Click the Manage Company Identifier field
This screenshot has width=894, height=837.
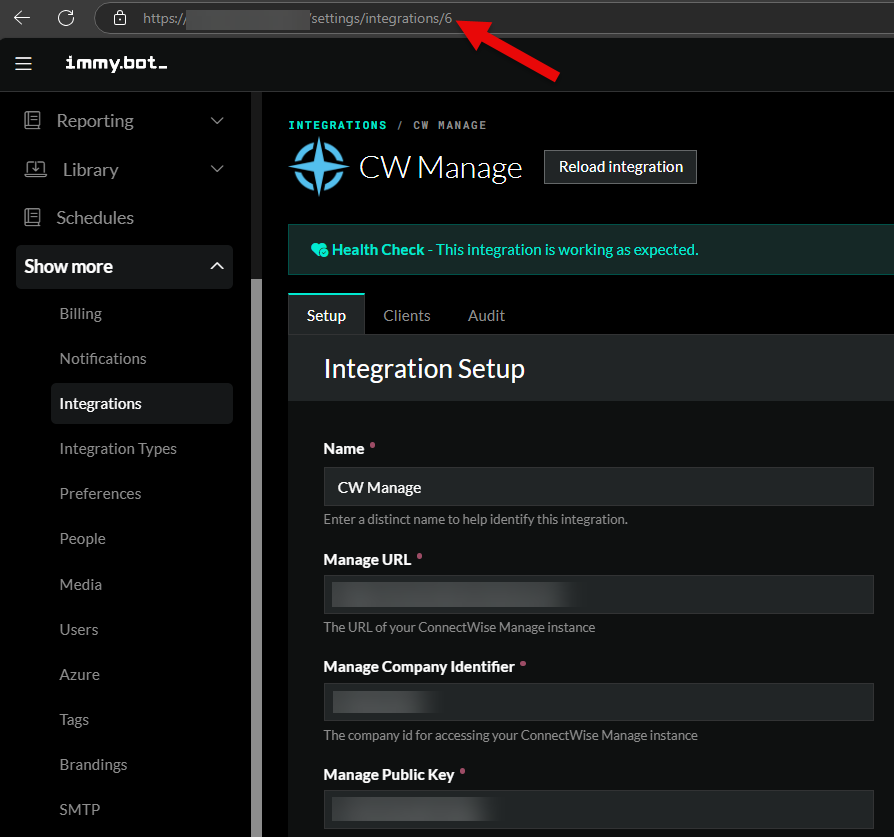[598, 702]
